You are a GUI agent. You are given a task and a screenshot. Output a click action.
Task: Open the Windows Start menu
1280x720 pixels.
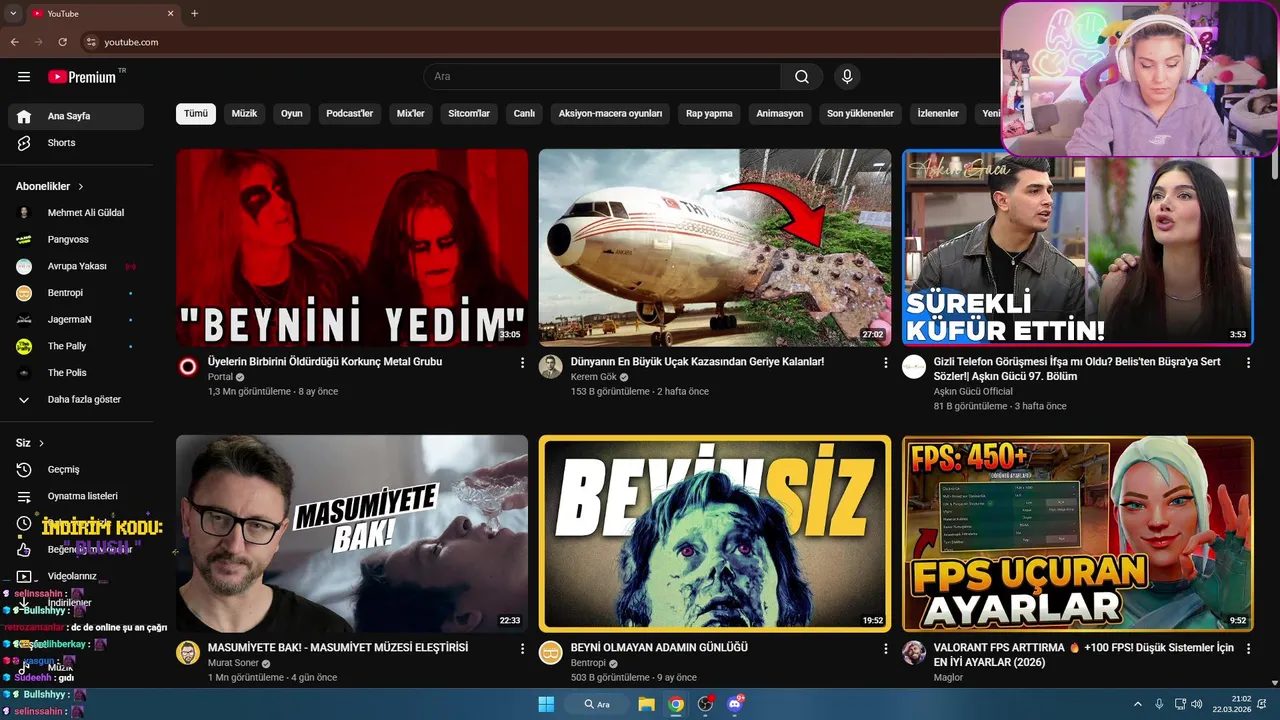click(546, 704)
